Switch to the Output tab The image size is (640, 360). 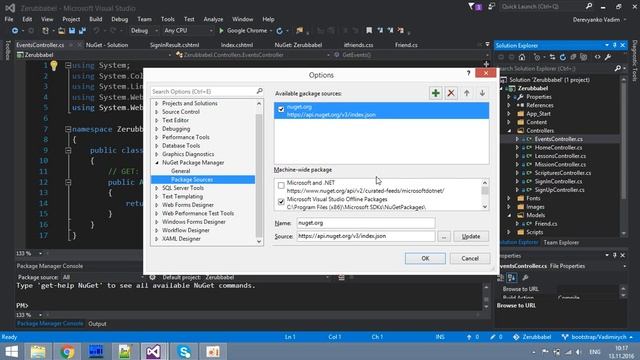click(97, 324)
